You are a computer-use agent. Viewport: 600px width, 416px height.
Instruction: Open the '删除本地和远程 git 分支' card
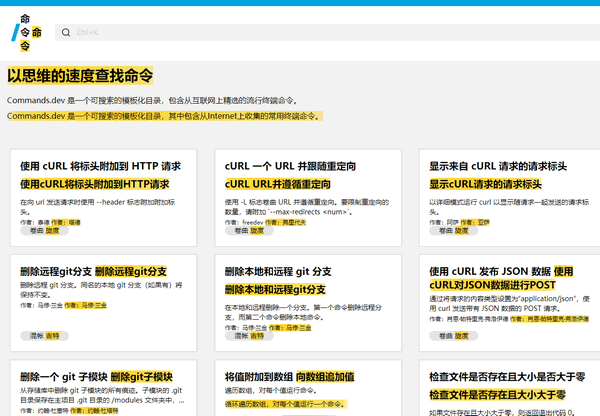(308, 303)
